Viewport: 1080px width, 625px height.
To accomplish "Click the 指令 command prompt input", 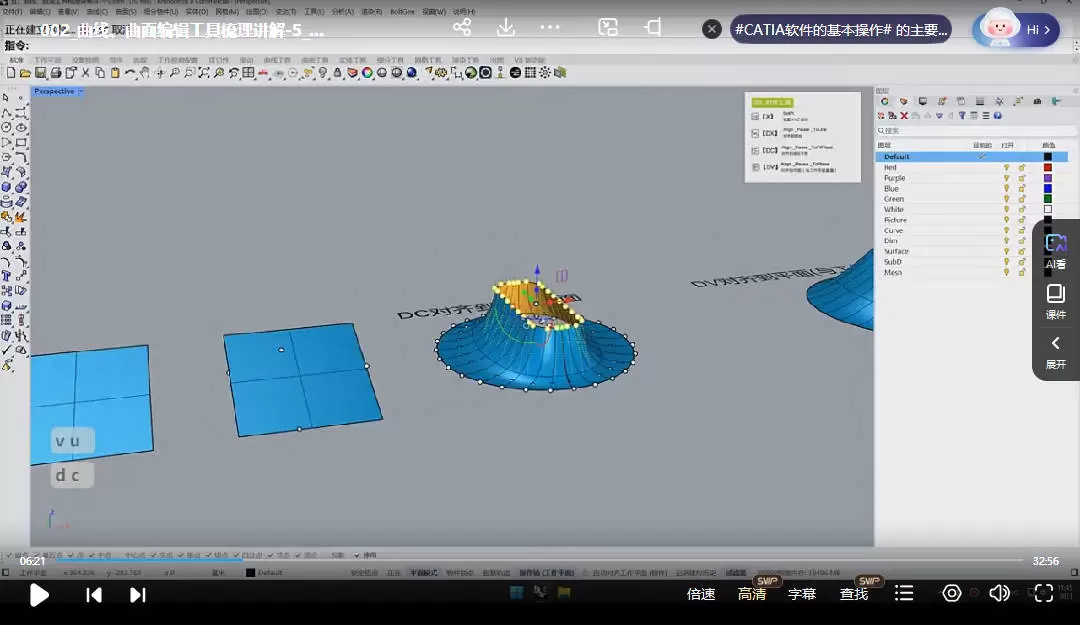I will coord(540,45).
